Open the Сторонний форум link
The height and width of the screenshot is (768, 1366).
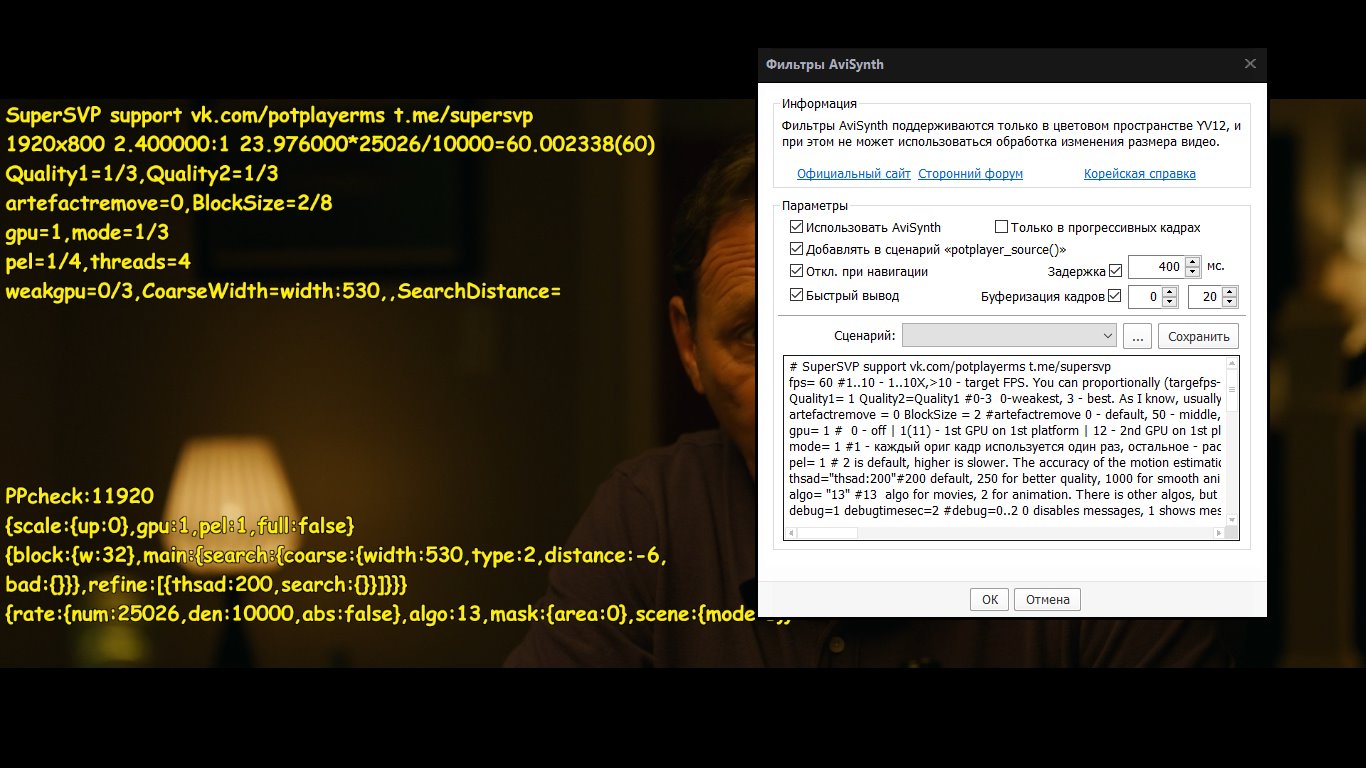(x=970, y=174)
